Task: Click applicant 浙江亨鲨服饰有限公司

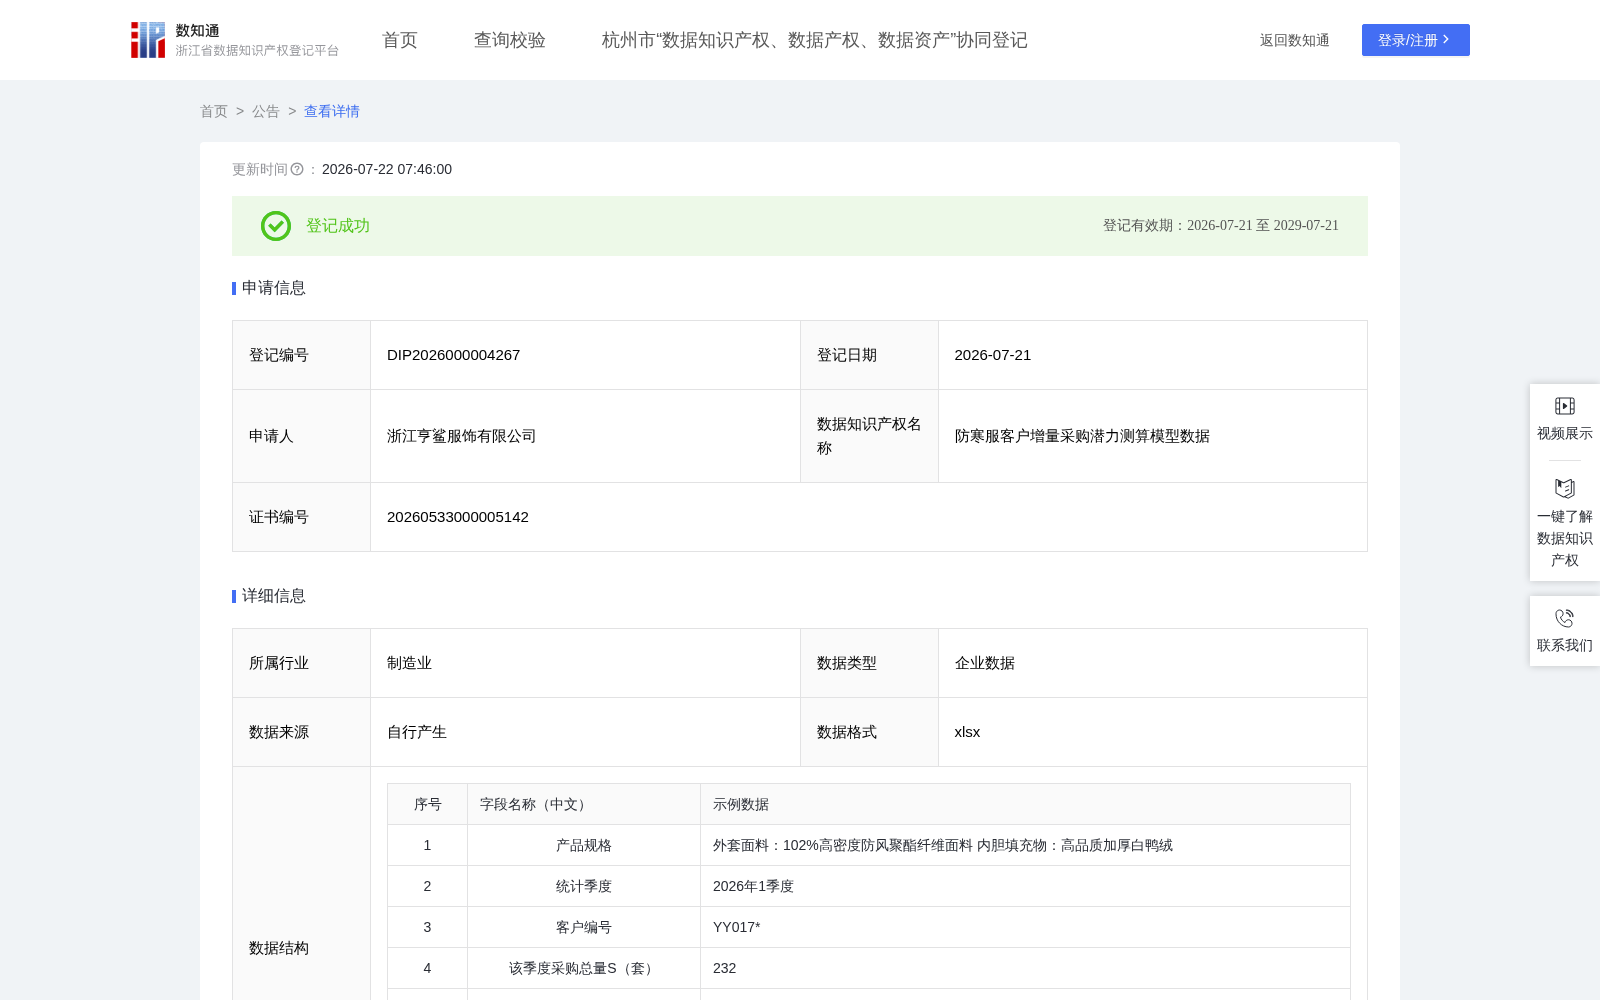Action: (462, 436)
